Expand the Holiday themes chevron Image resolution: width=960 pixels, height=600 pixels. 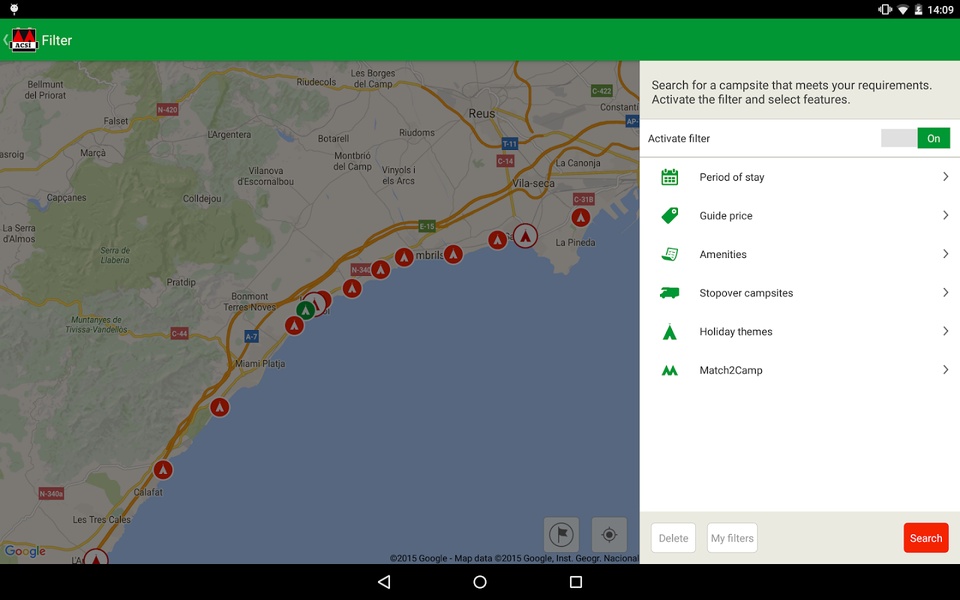pyautogui.click(x=945, y=331)
